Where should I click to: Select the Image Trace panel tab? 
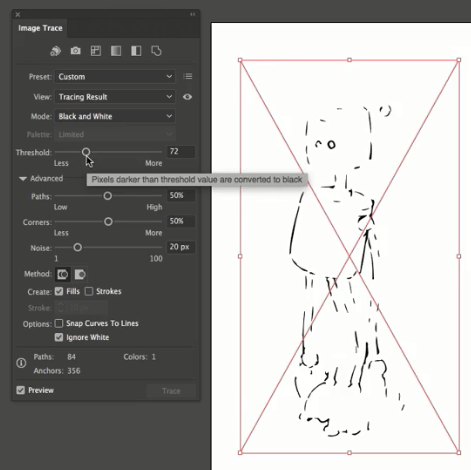point(40,28)
